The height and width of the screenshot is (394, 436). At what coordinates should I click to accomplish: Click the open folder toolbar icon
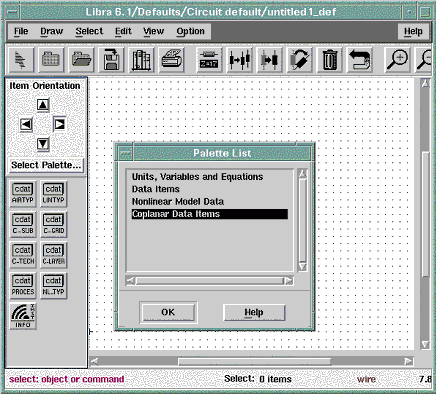pyautogui.click(x=81, y=60)
